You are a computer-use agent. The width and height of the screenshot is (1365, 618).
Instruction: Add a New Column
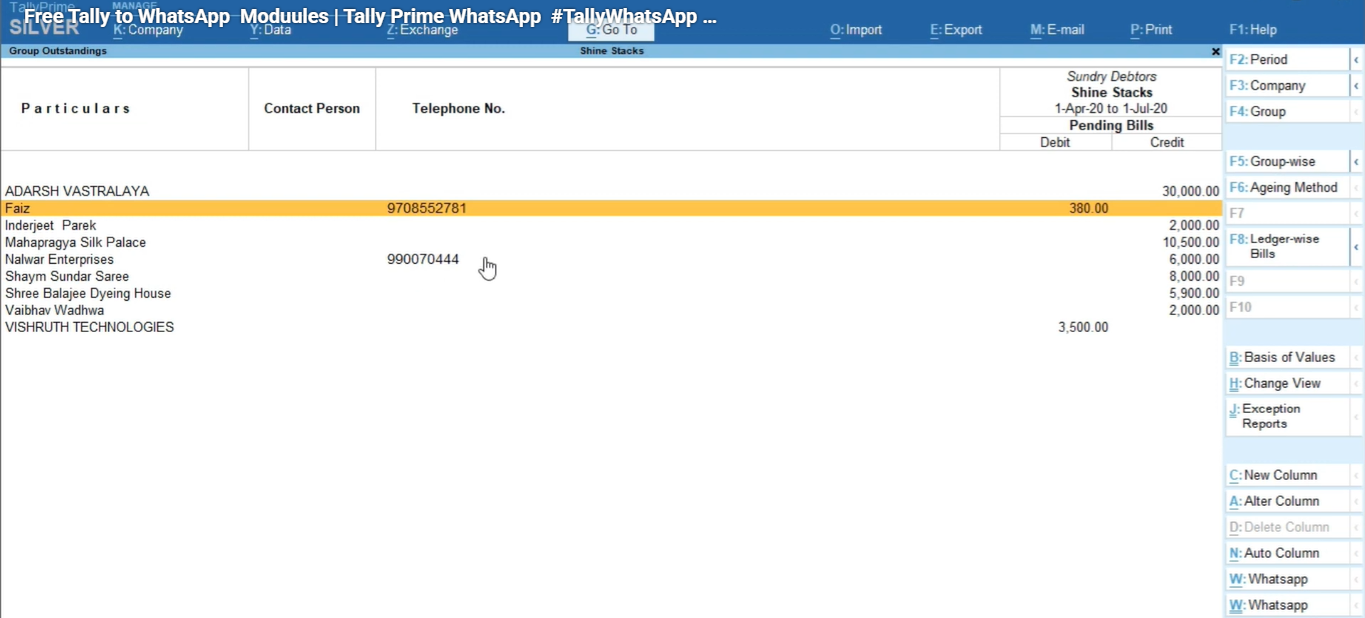[1286, 476]
